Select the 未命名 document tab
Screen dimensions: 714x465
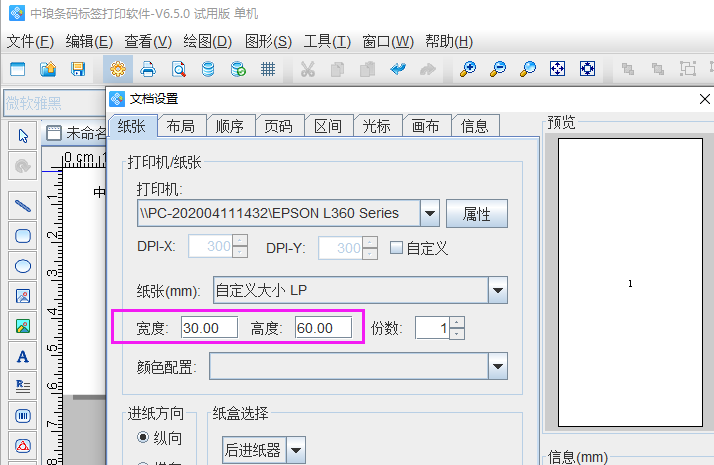(x=76, y=133)
